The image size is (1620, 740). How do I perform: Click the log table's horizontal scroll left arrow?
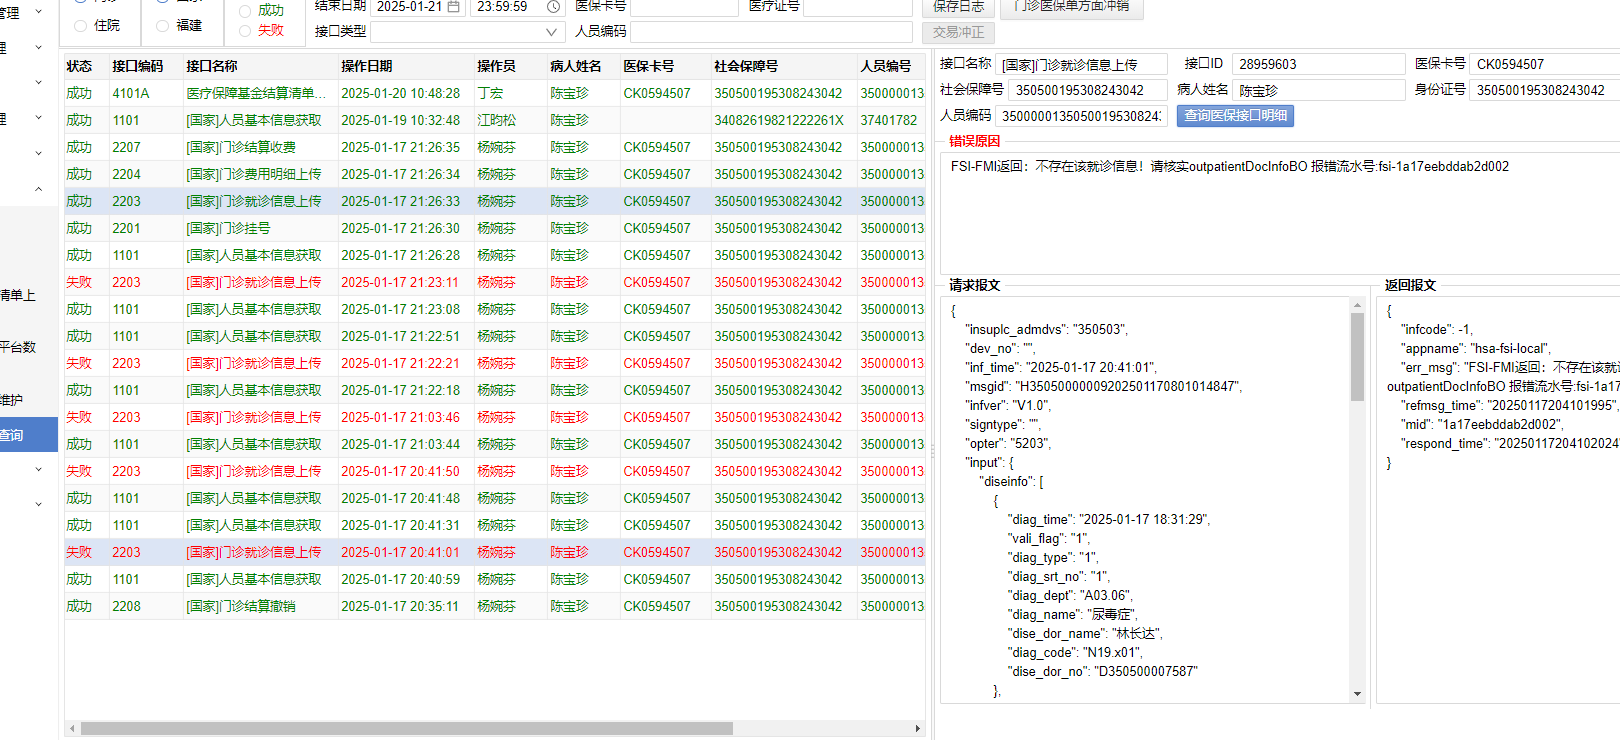point(71,728)
